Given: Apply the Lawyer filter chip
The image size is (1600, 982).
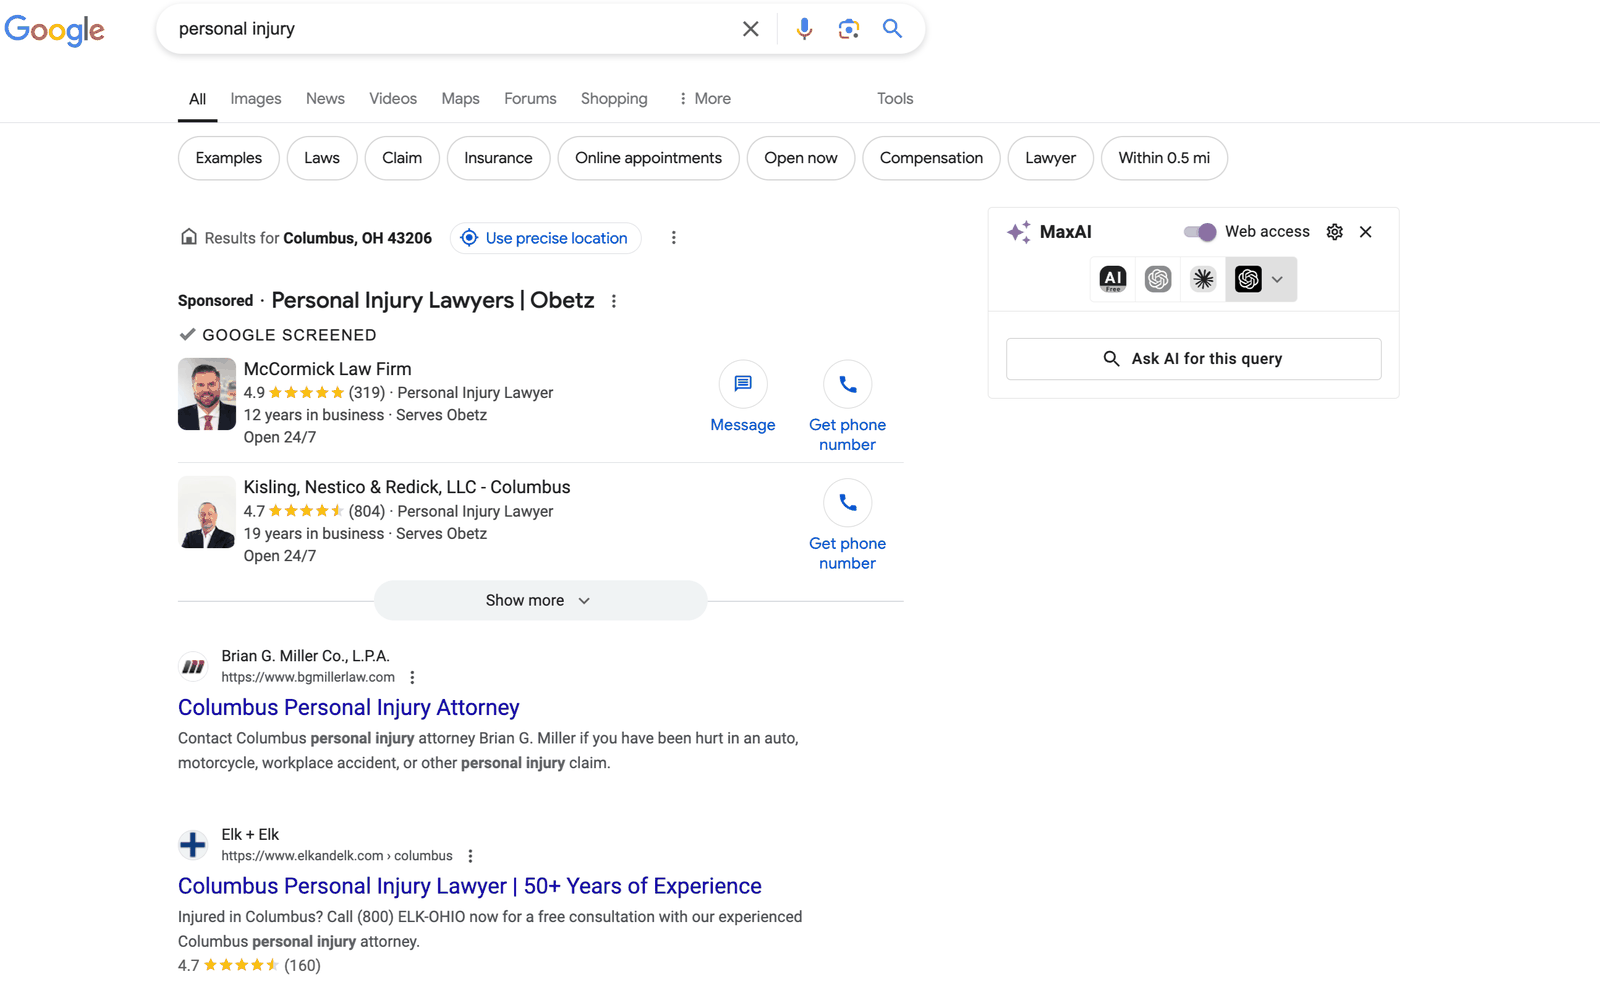Looking at the screenshot, I should [1050, 158].
